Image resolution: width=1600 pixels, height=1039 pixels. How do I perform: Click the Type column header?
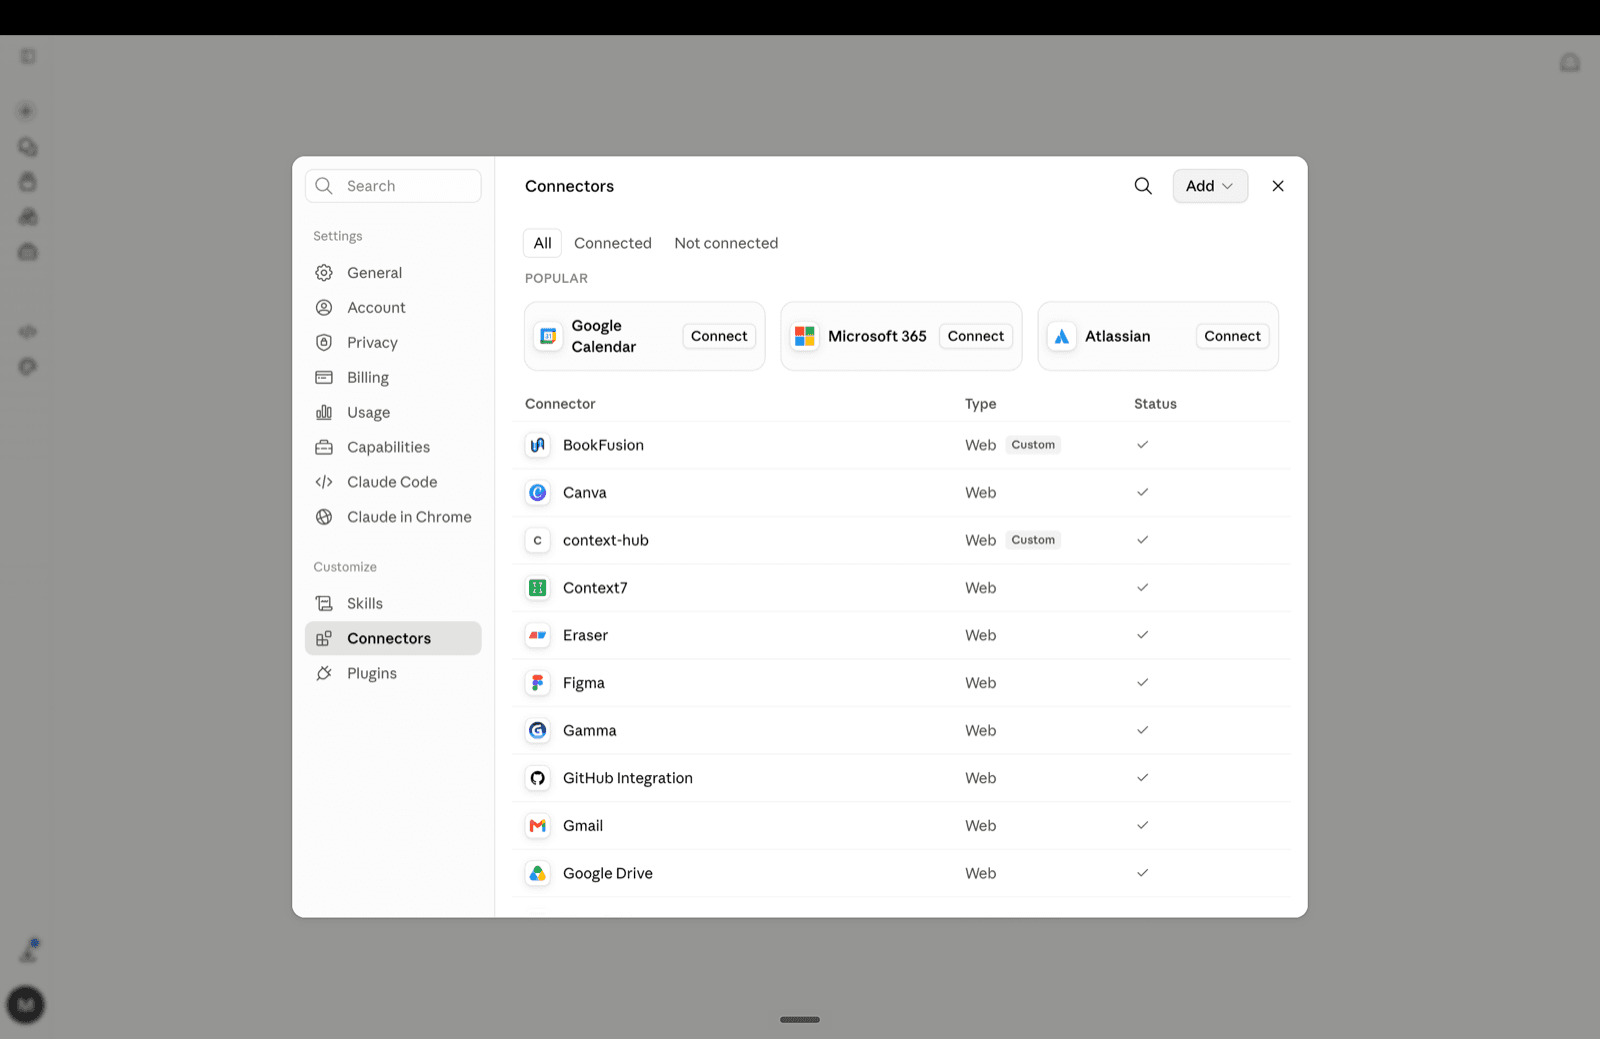coord(981,404)
